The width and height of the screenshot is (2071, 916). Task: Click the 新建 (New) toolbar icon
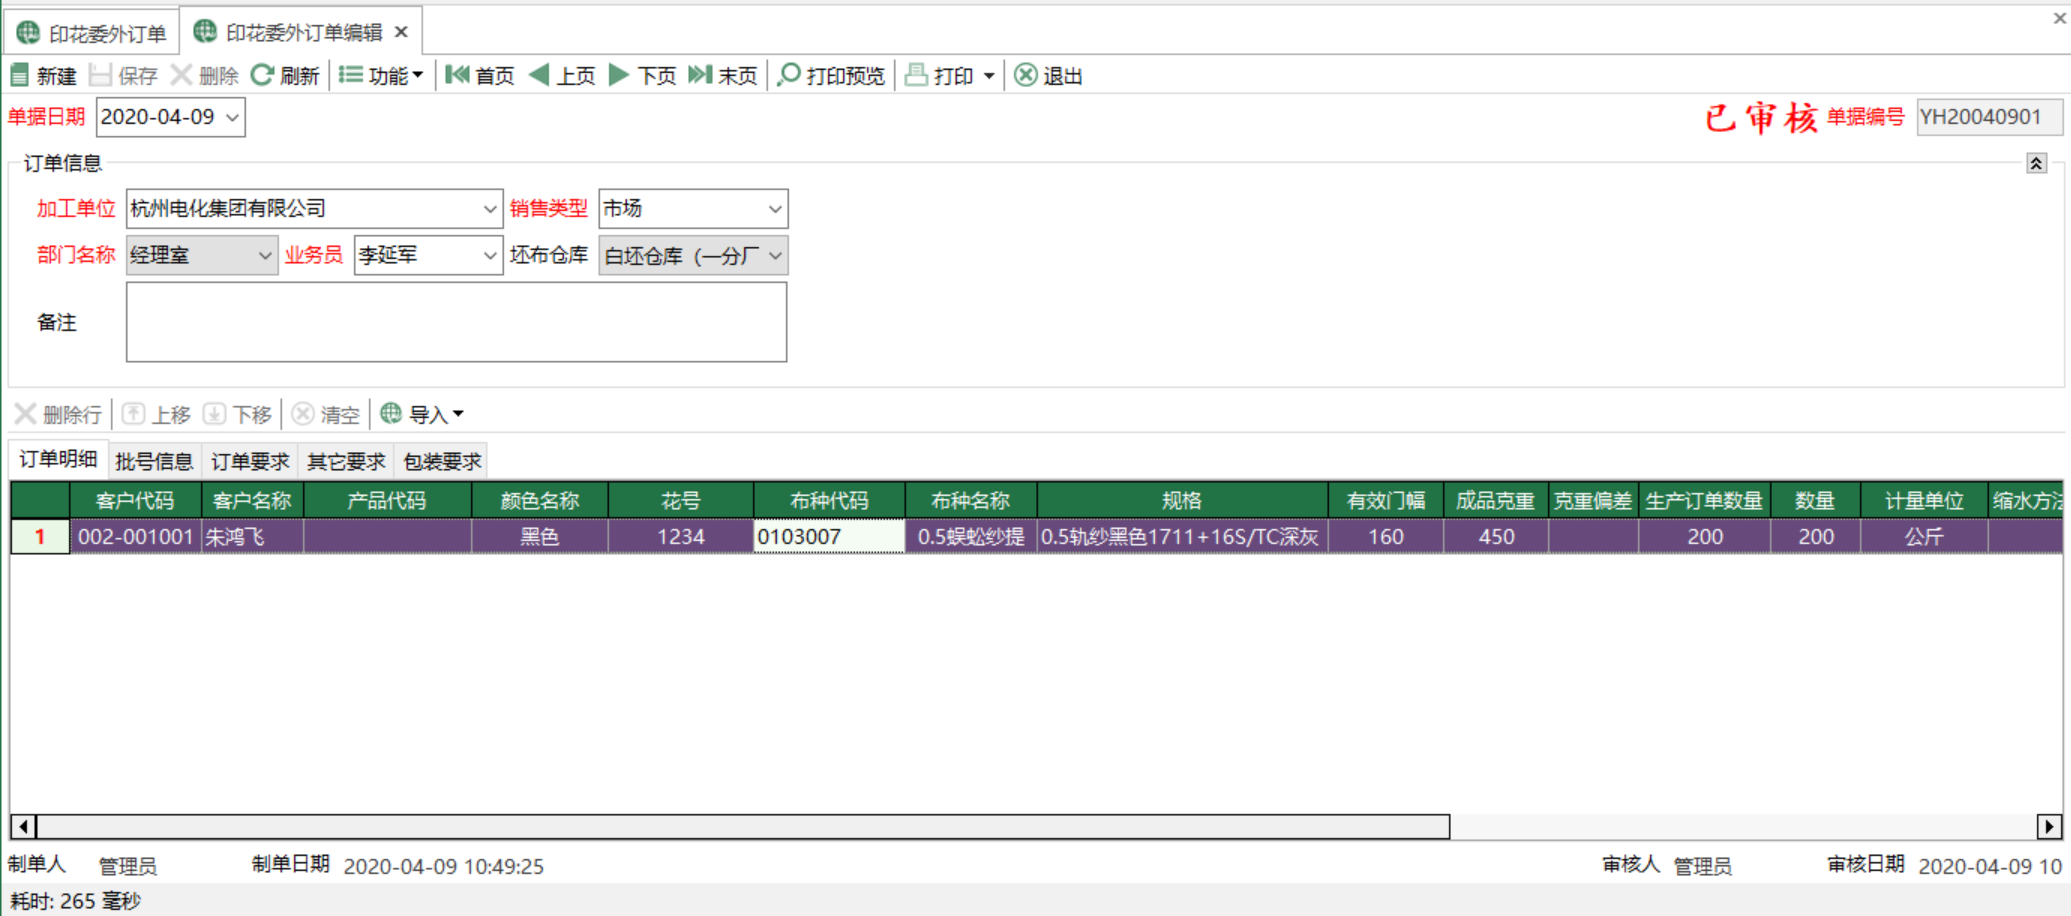tap(20, 75)
